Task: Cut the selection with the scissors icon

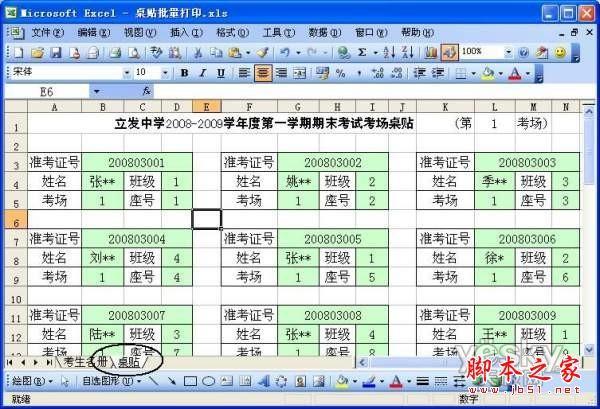Action: click(x=198, y=53)
